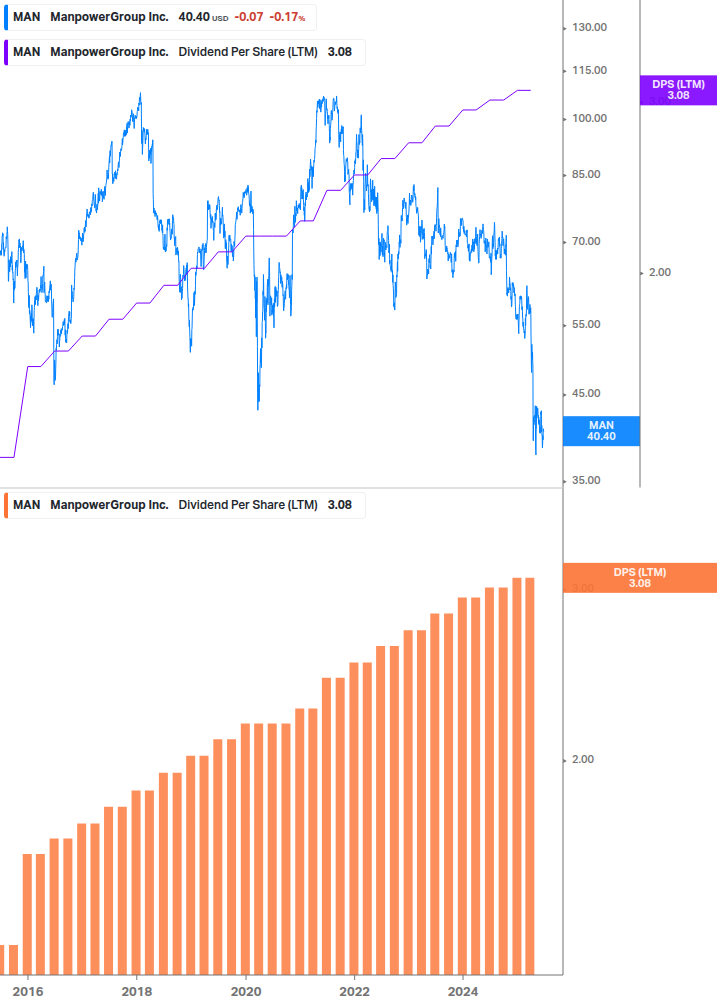The image size is (717, 1005).
Task: Click the 35.00 price axis label
Action: point(586,481)
